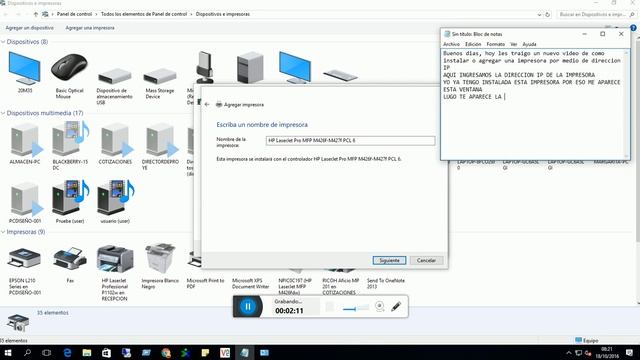Open Notepad Ayuda menu
Viewport: 640px width, 360px height.
tap(529, 44)
